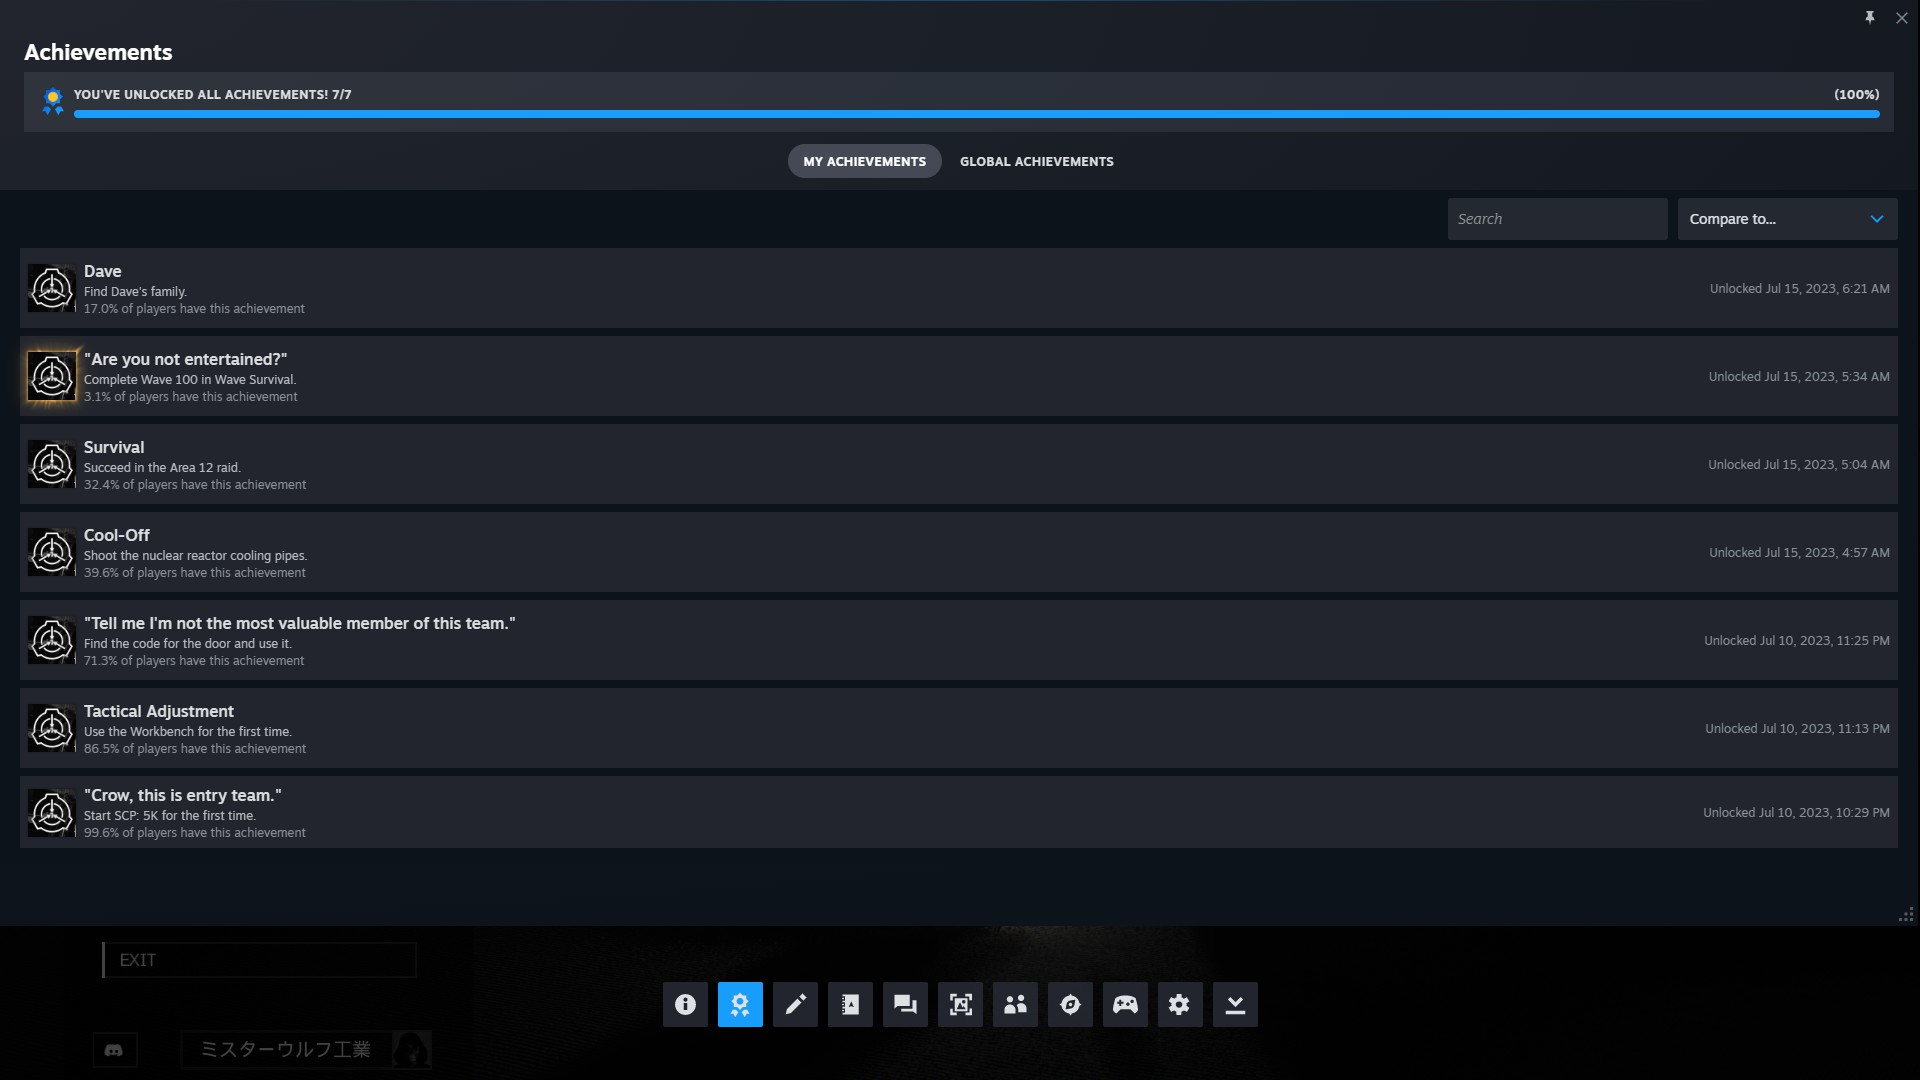This screenshot has width=1920, height=1080.
Task: Click the highlighted achievements ribbon icon
Action: coord(740,1004)
